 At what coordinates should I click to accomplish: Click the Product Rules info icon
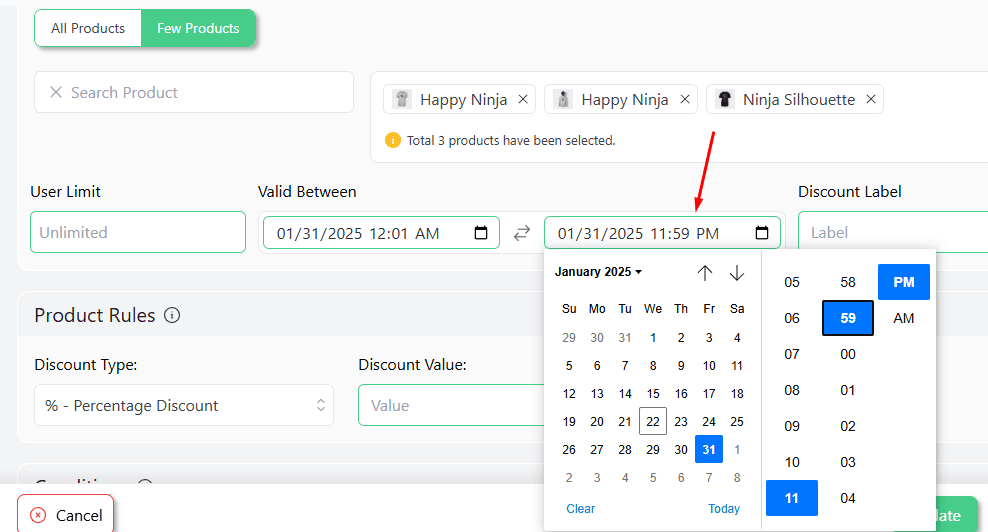coord(172,316)
